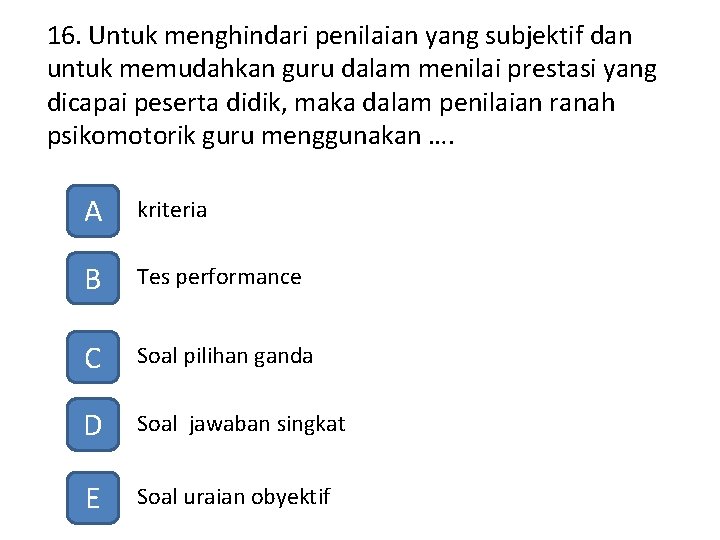The height and width of the screenshot is (540, 720).
Task: Click the 'kriteria' answer text
Action: coord(172,210)
